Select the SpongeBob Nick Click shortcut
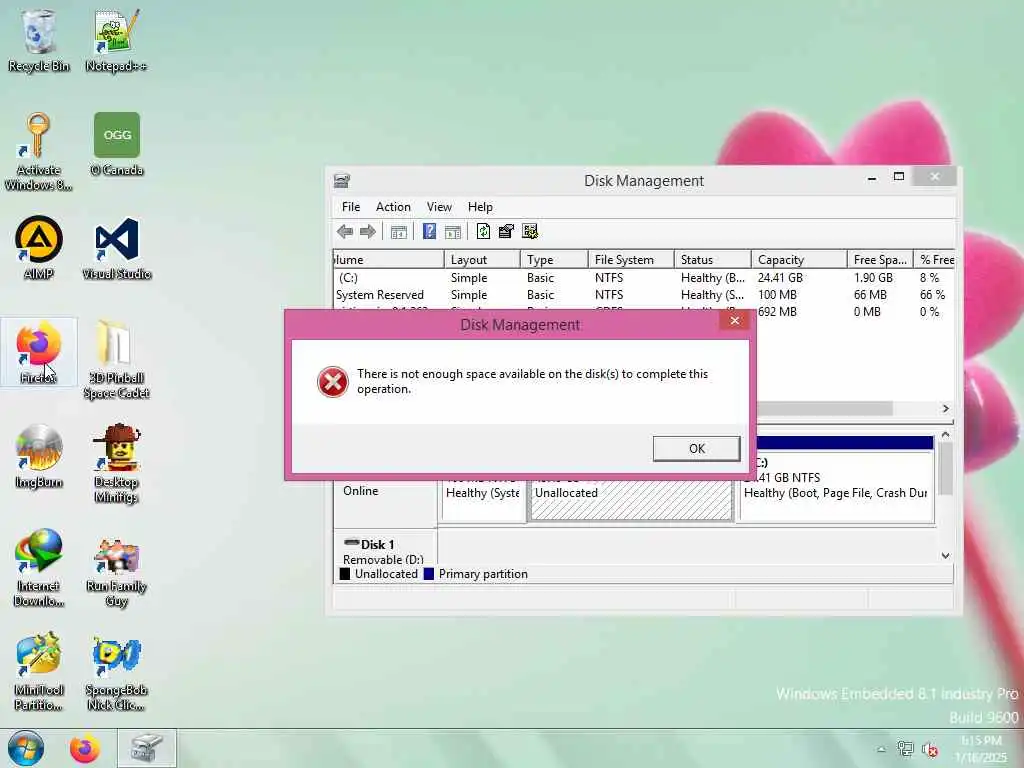 point(116,673)
